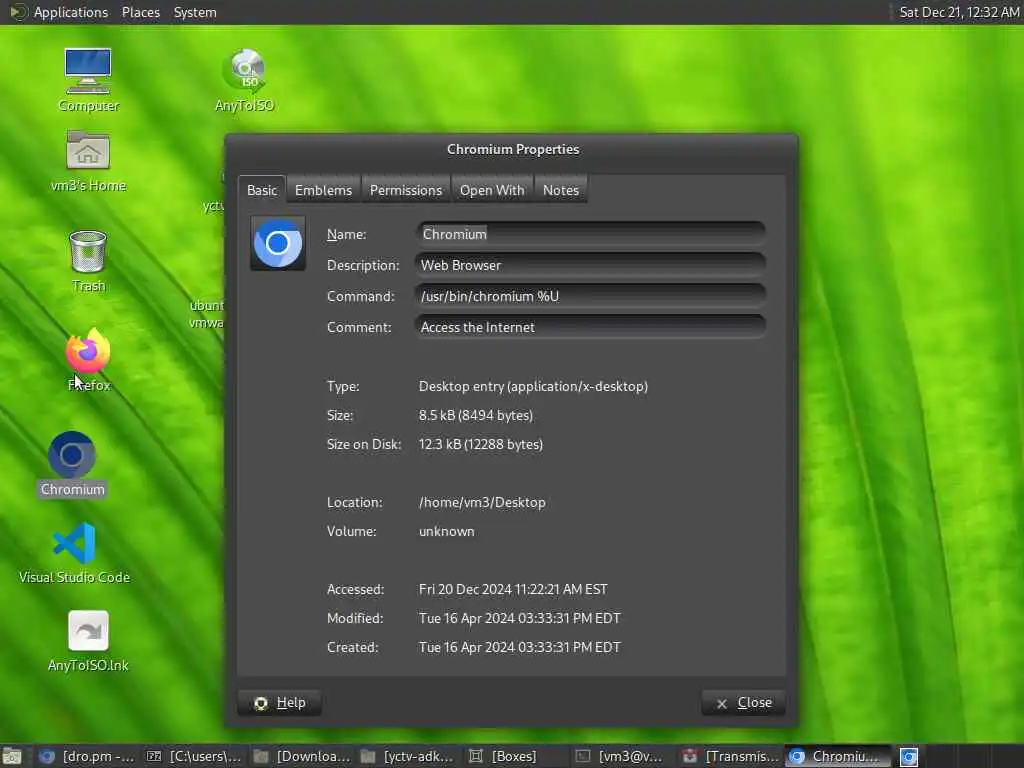The image size is (1024, 768).
Task: Open the Places menu
Action: (x=140, y=12)
